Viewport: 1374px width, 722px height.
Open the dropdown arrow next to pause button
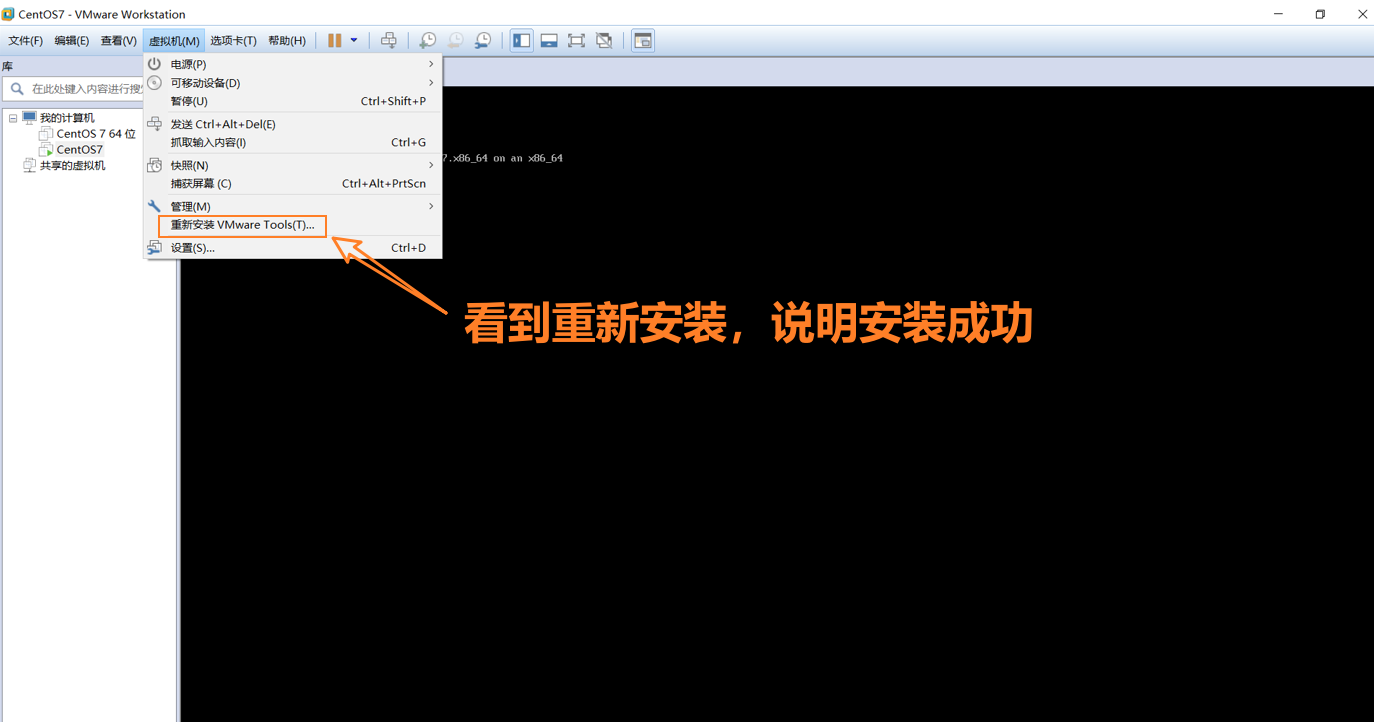click(x=354, y=41)
